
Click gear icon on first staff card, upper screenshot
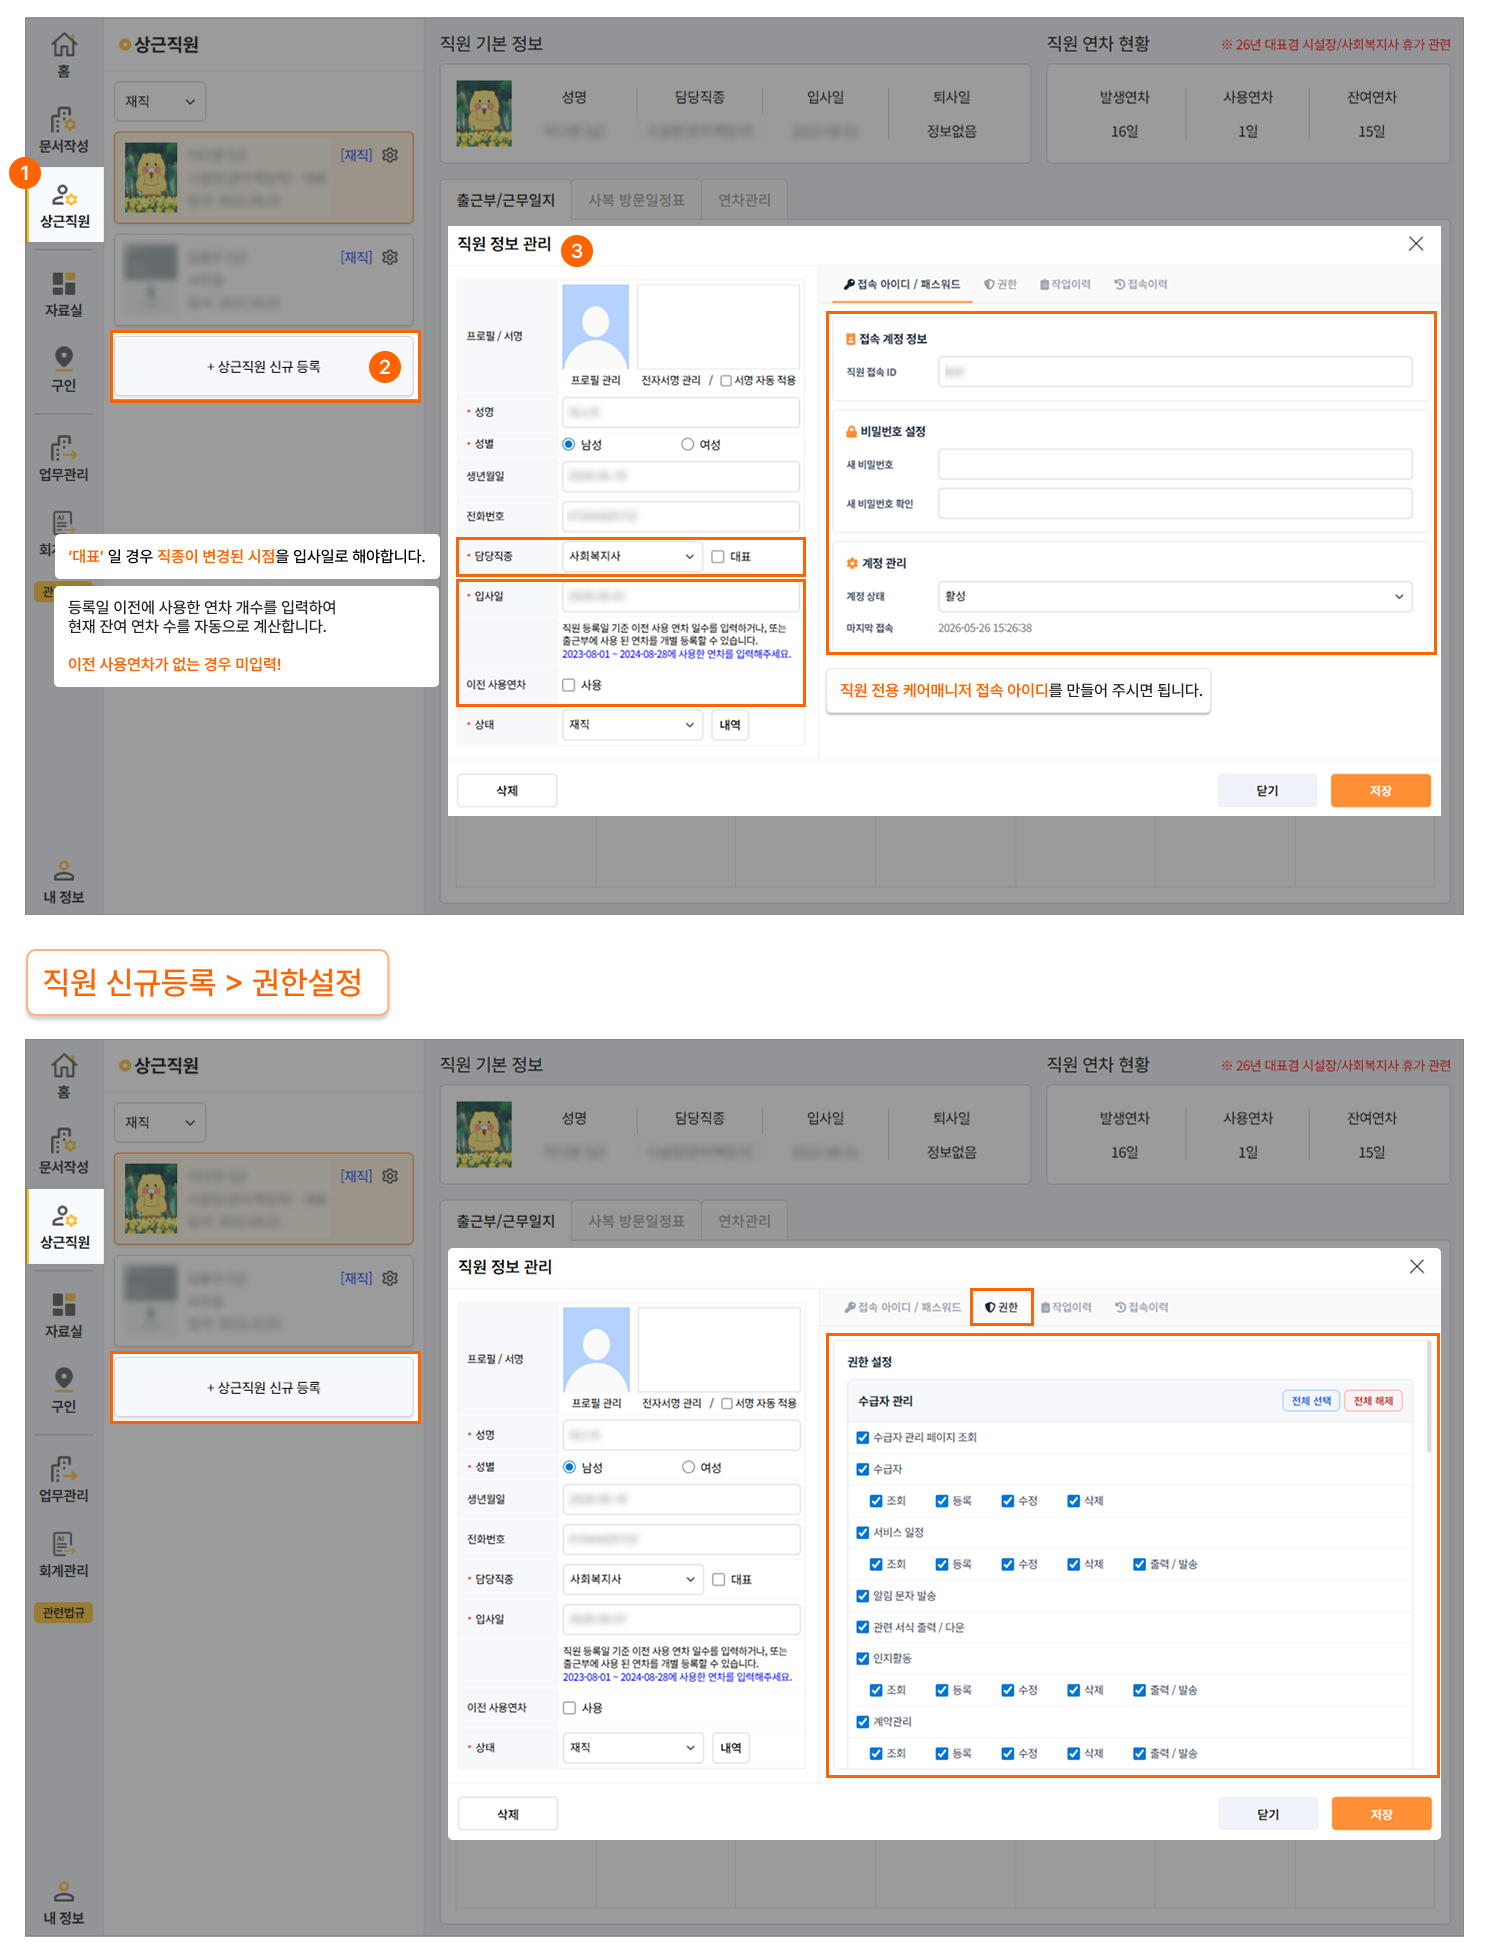click(390, 155)
